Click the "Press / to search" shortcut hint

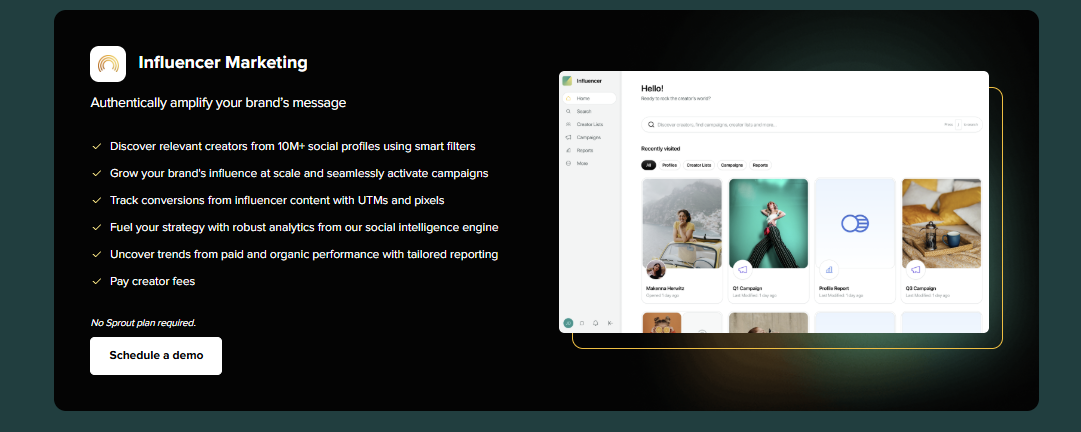[961, 125]
